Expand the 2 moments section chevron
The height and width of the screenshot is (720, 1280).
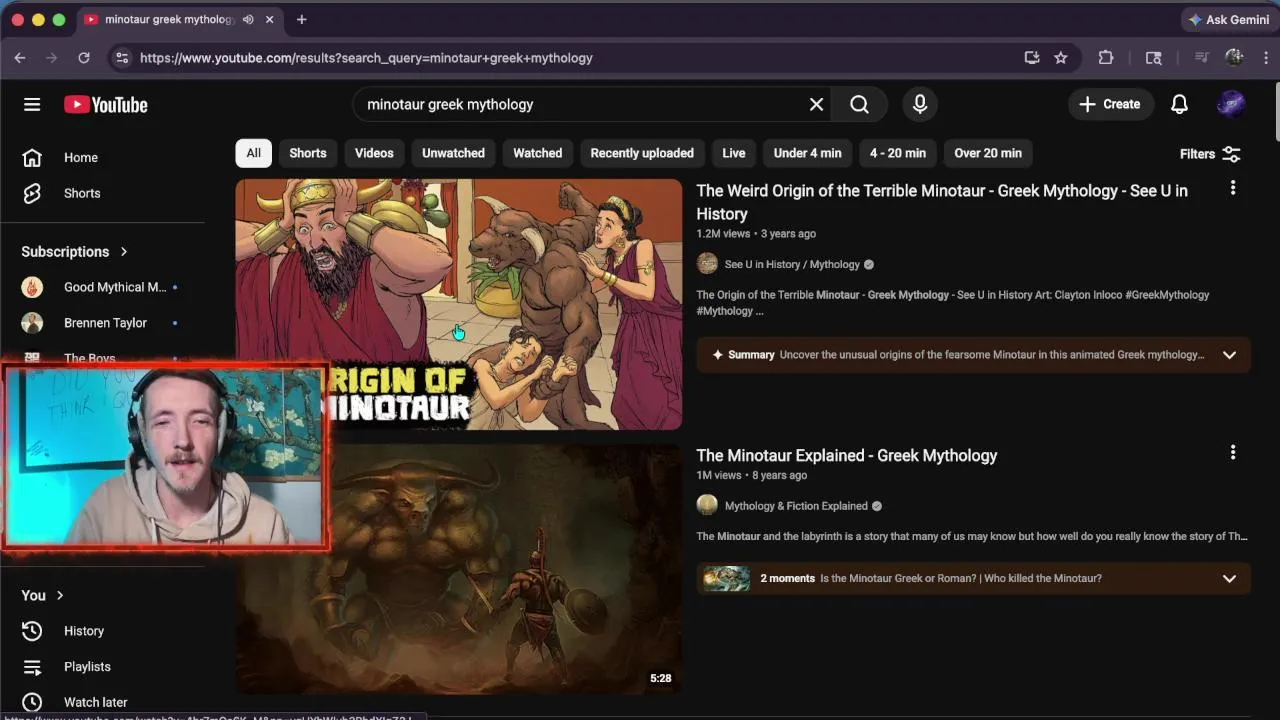(x=1229, y=578)
